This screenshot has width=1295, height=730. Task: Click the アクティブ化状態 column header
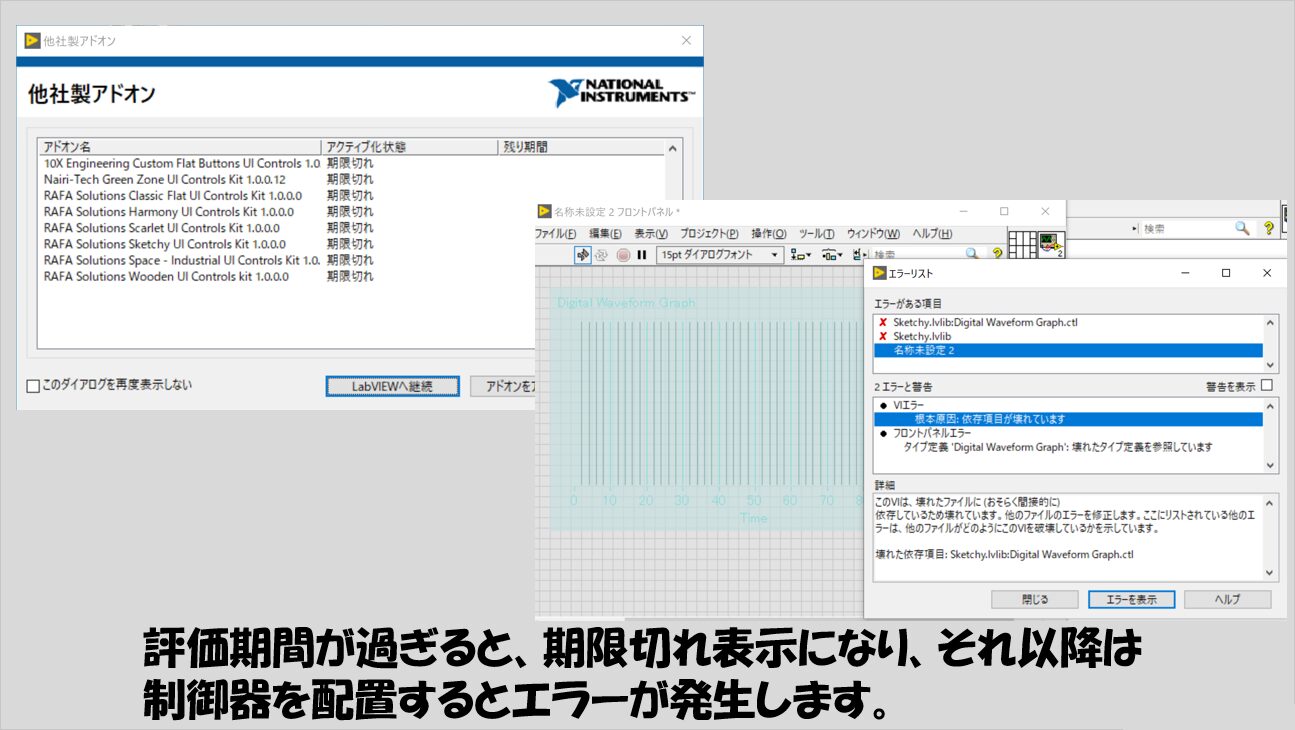click(409, 147)
